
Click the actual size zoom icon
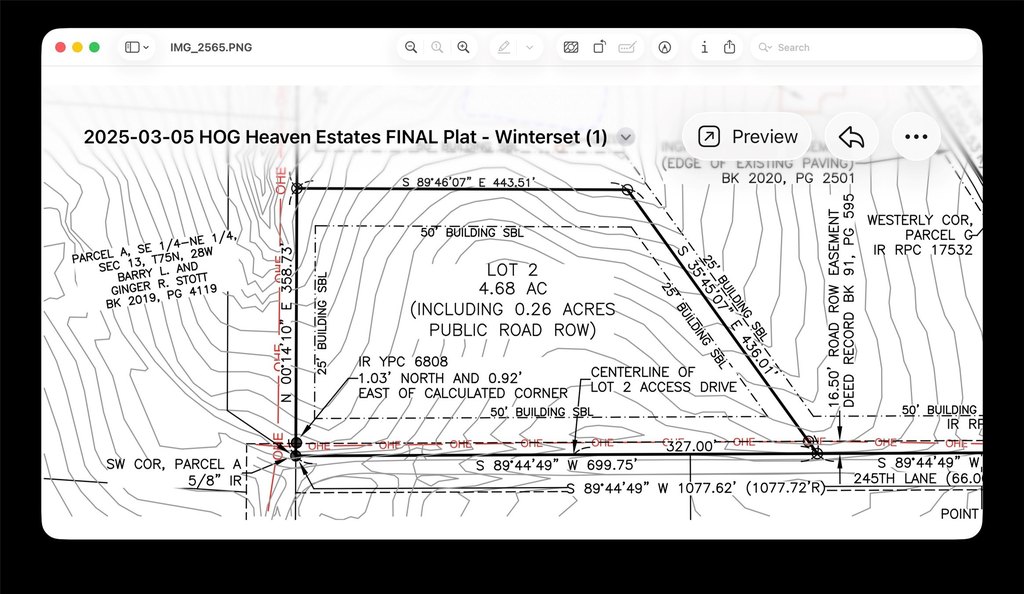tap(437, 47)
